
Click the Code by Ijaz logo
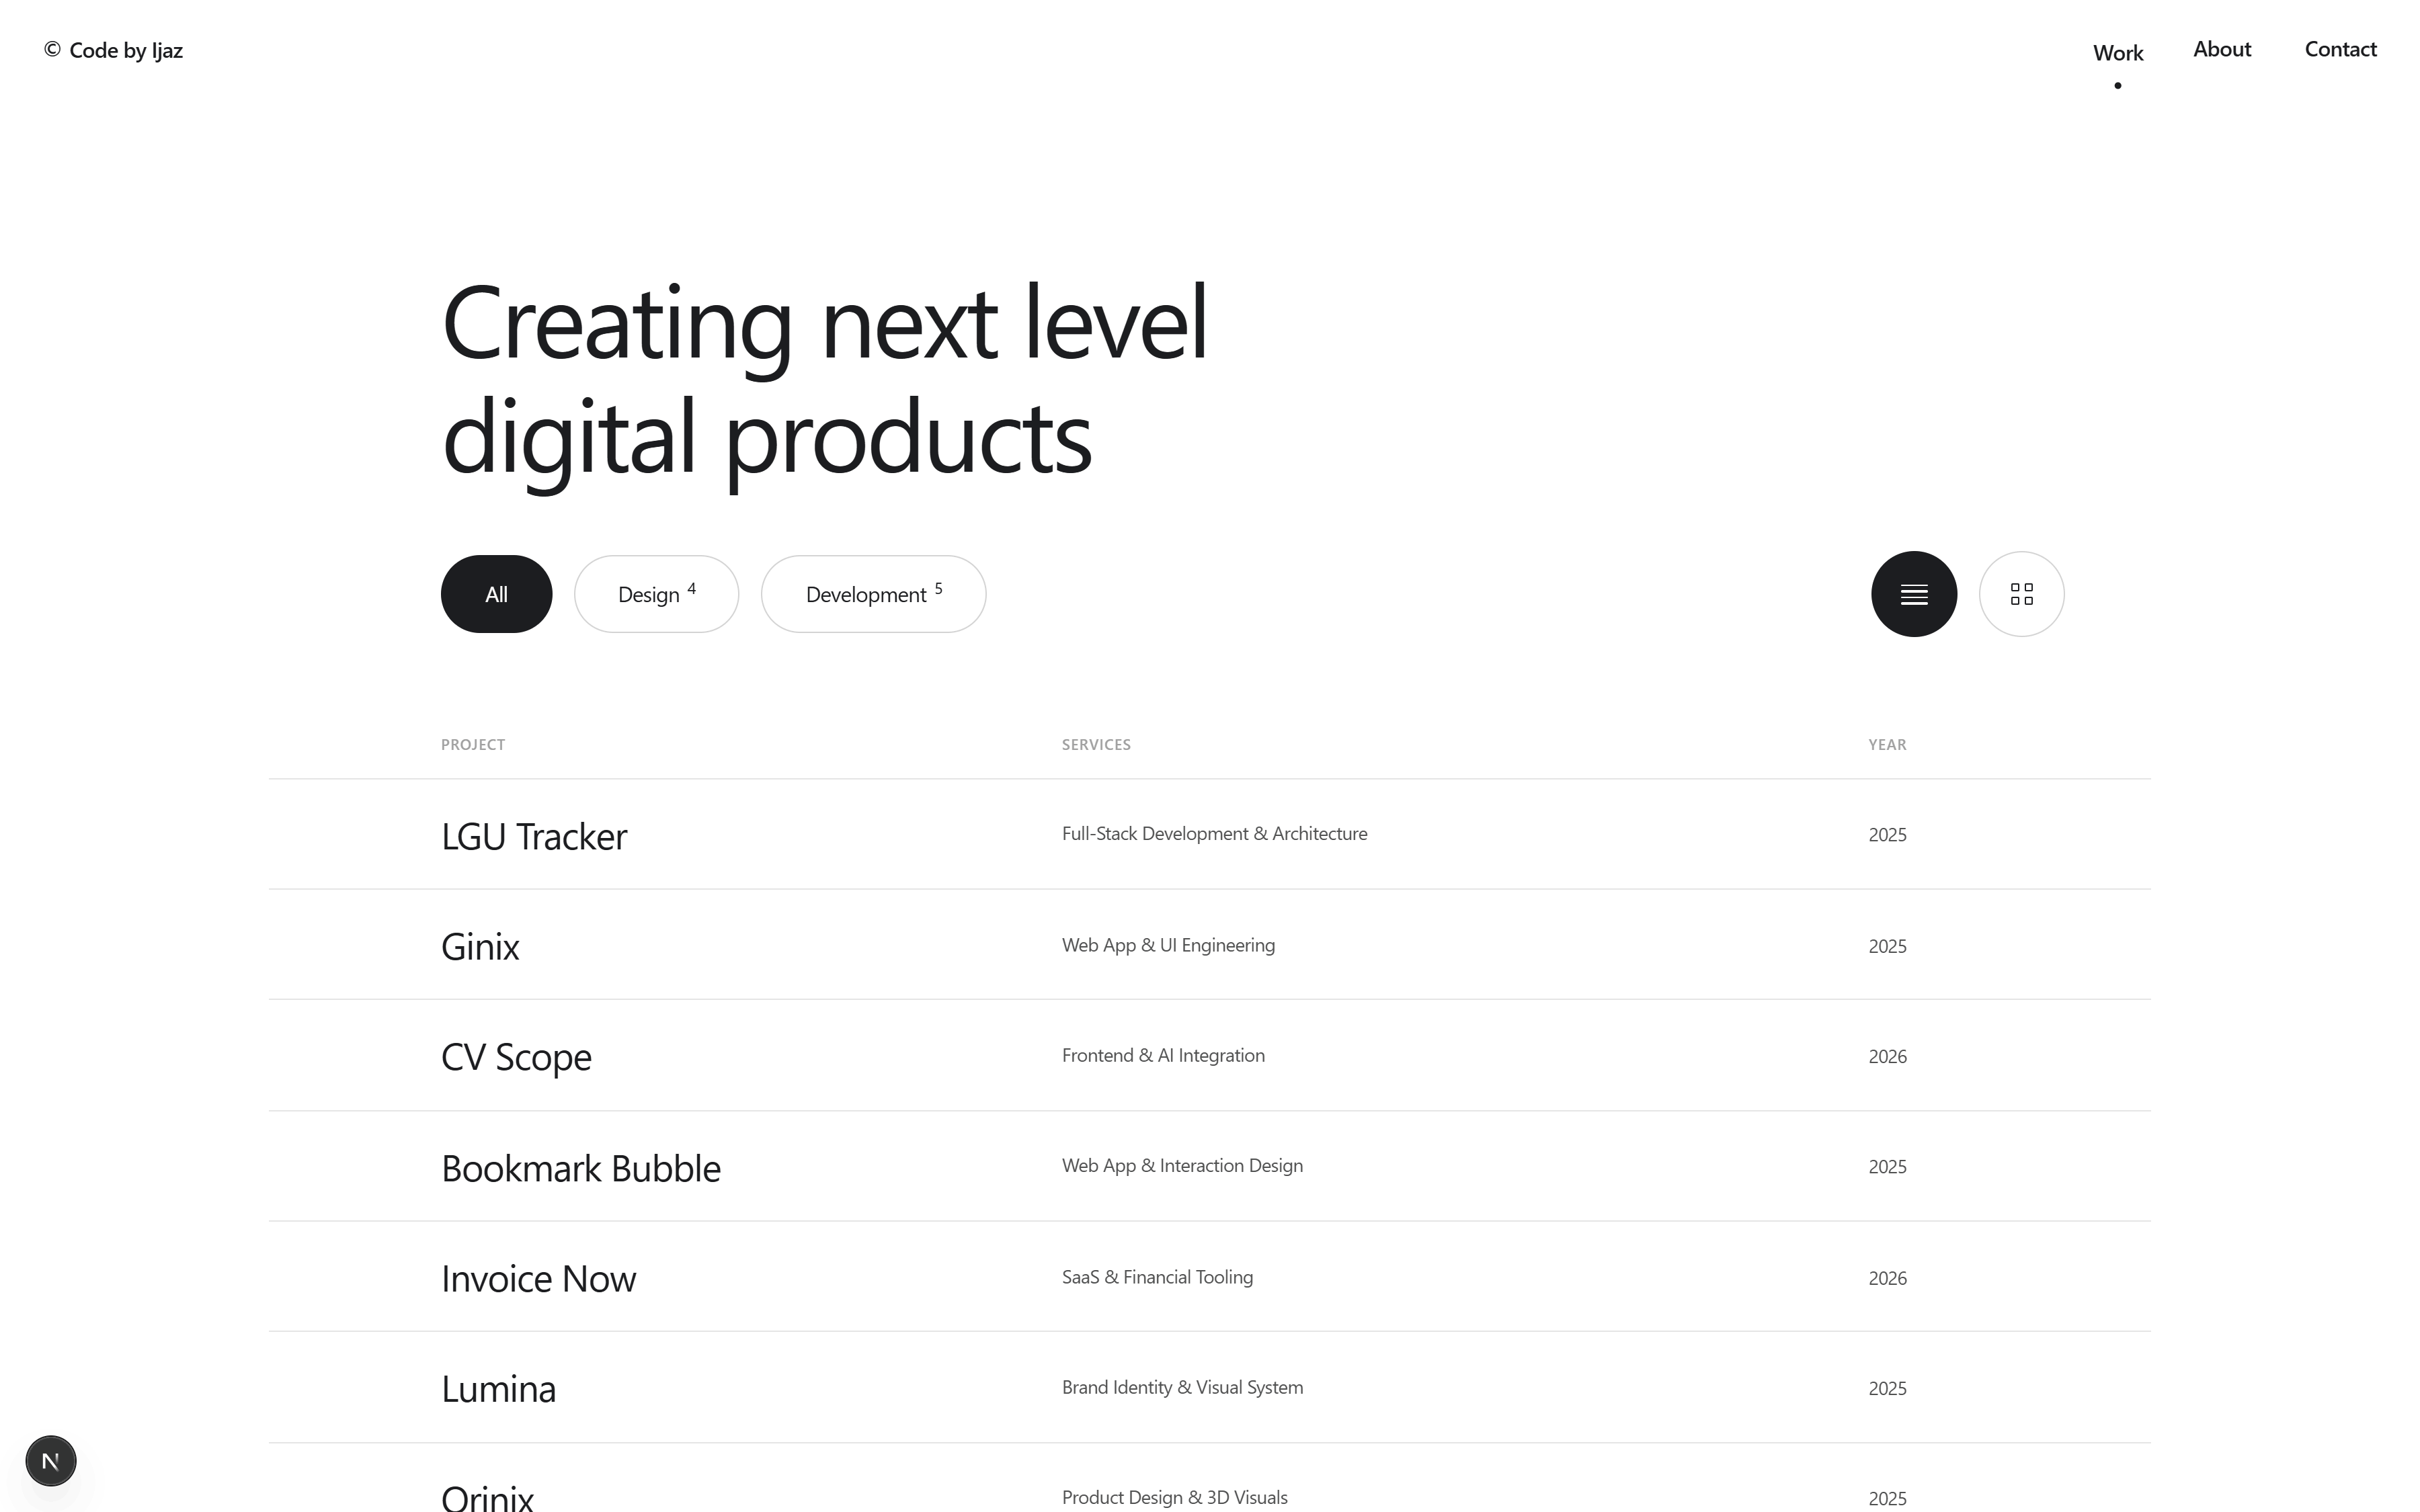[113, 50]
